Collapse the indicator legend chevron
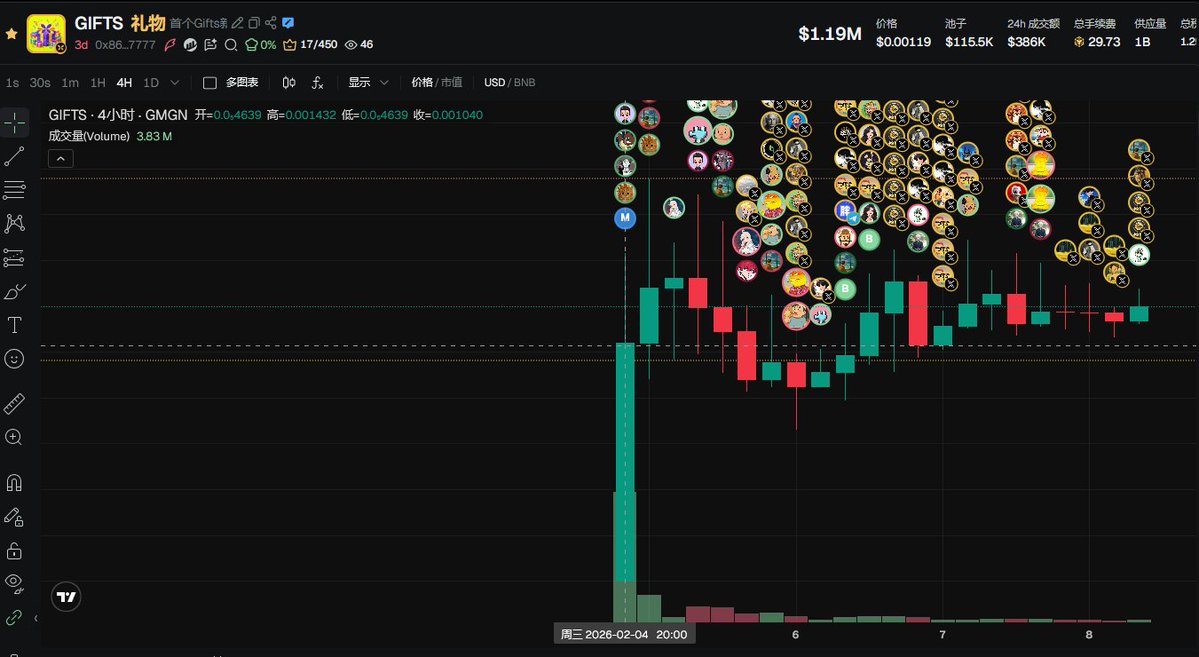The width and height of the screenshot is (1199, 657). tap(60, 158)
